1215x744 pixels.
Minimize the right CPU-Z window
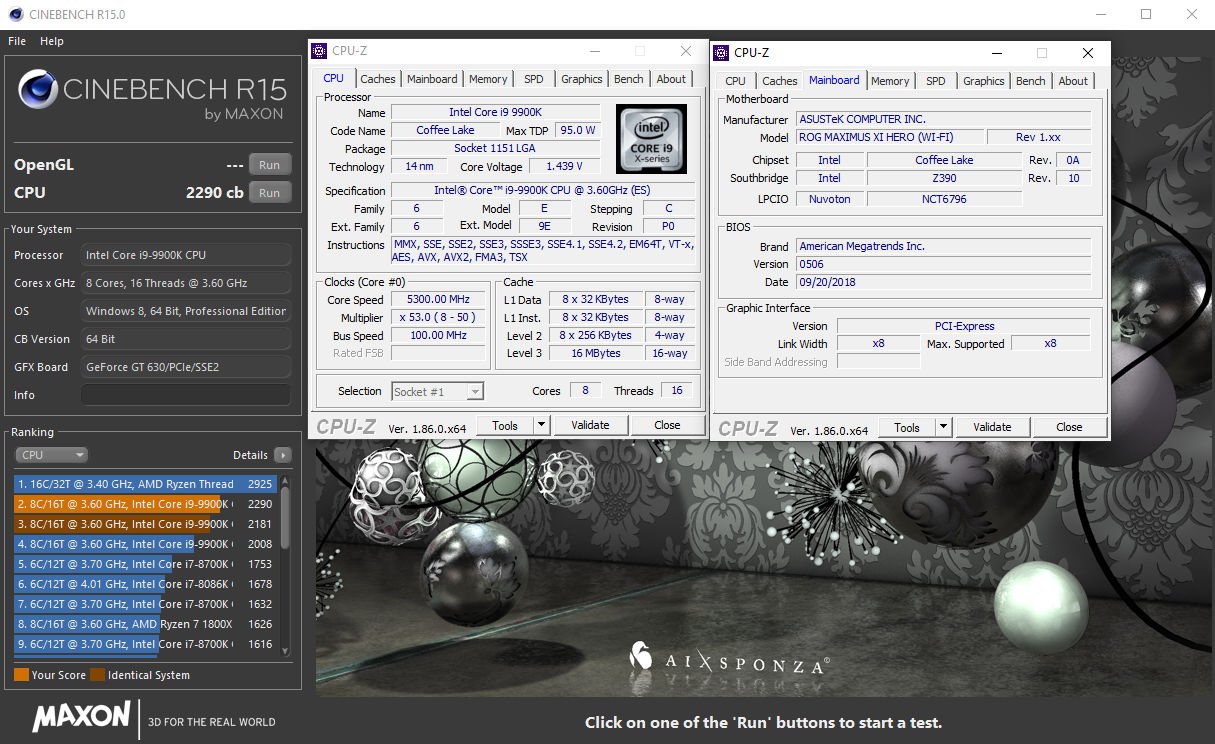tap(996, 53)
